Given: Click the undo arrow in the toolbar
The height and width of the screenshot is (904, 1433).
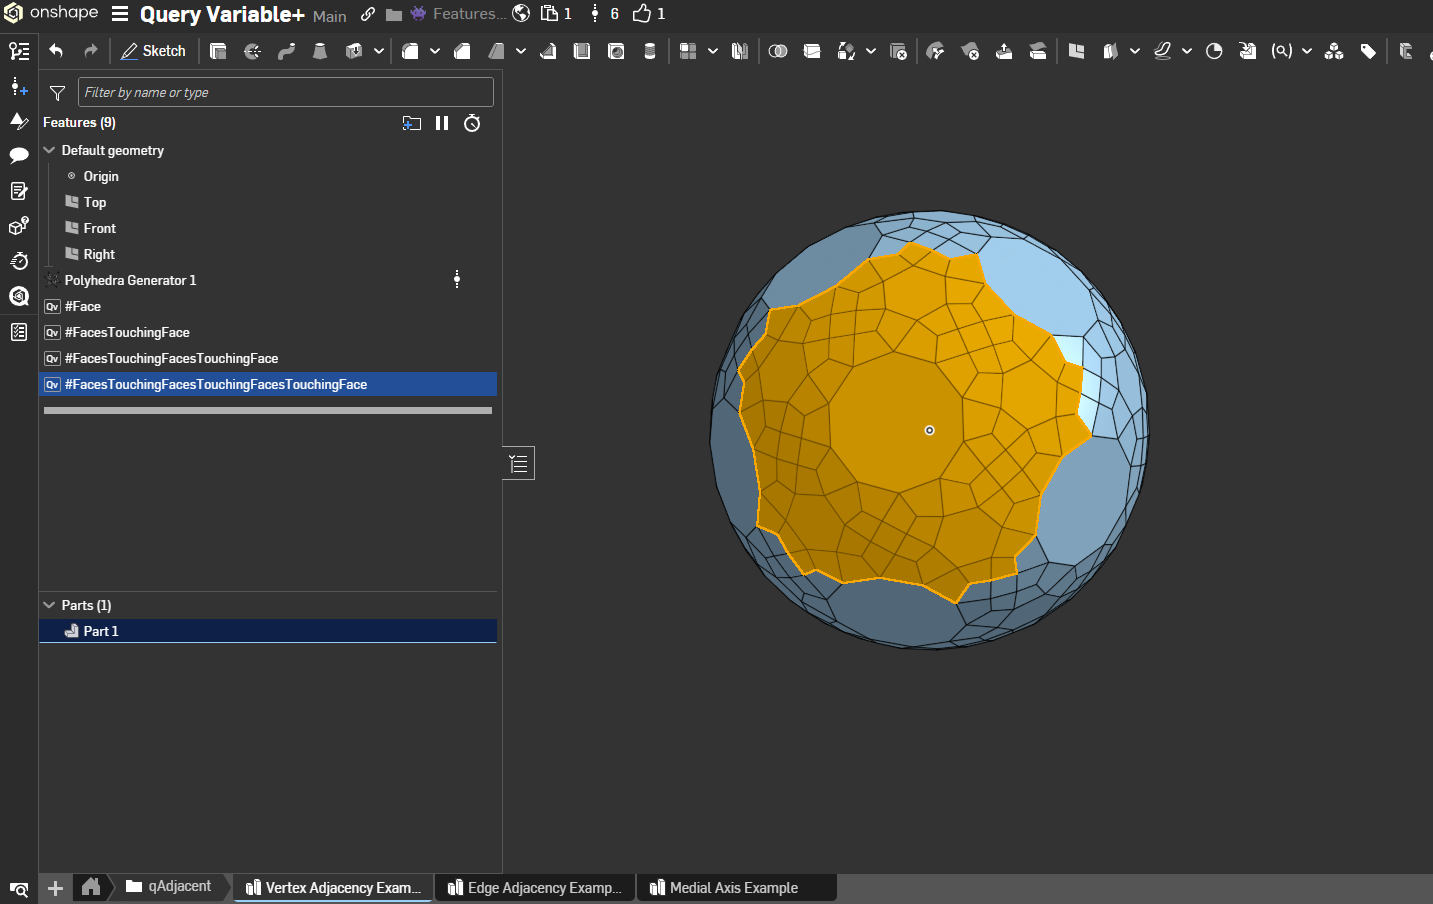Looking at the screenshot, I should point(56,51).
